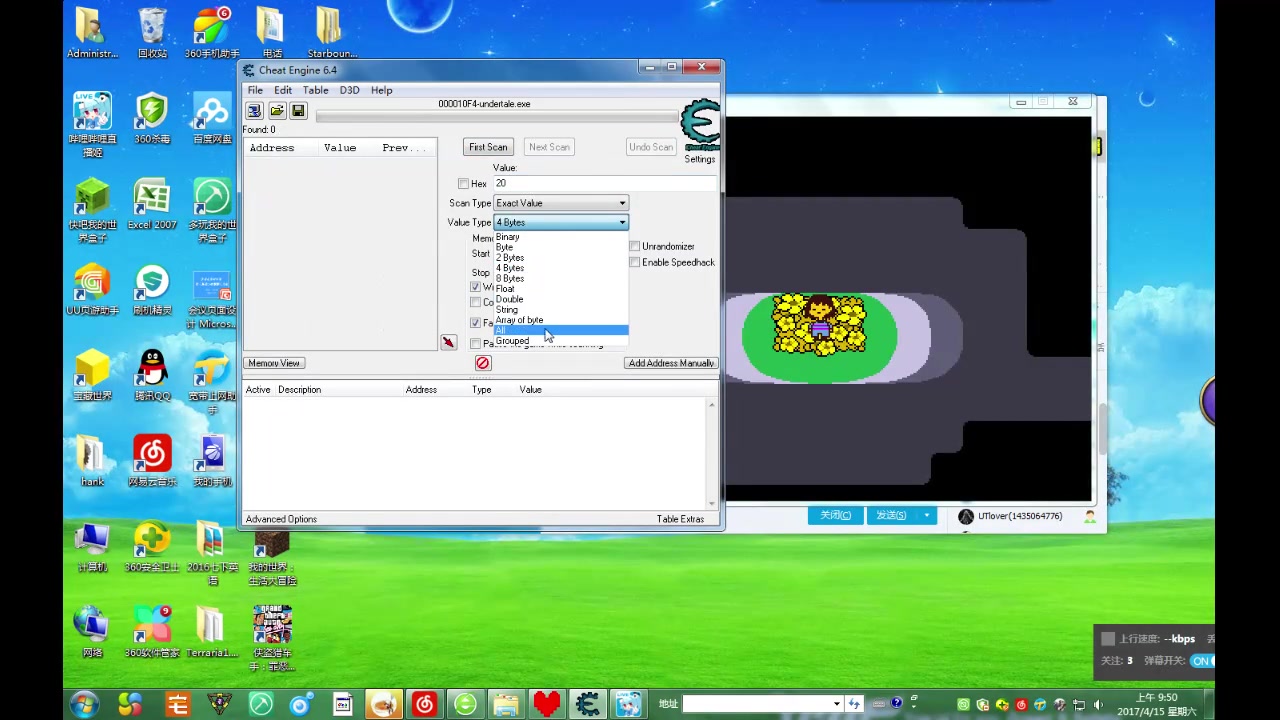Open NetEase Cloud Music desktop icon
Viewport: 1280px width, 720px height.
click(x=152, y=462)
